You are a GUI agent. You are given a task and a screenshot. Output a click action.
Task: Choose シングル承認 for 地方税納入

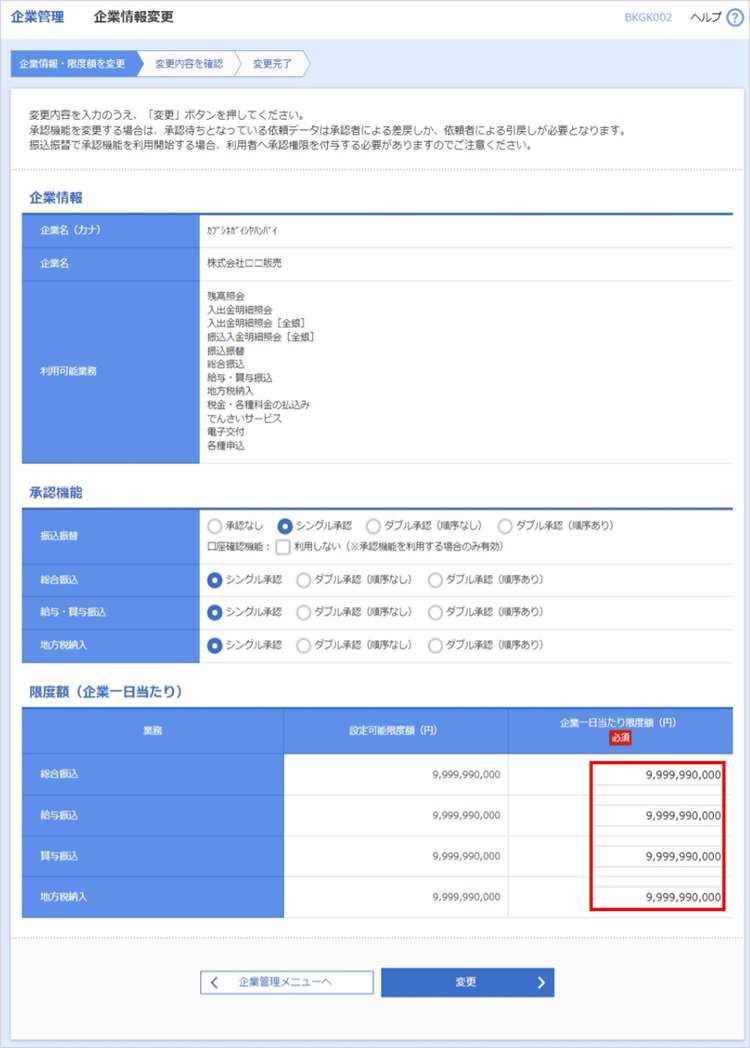(x=214, y=645)
